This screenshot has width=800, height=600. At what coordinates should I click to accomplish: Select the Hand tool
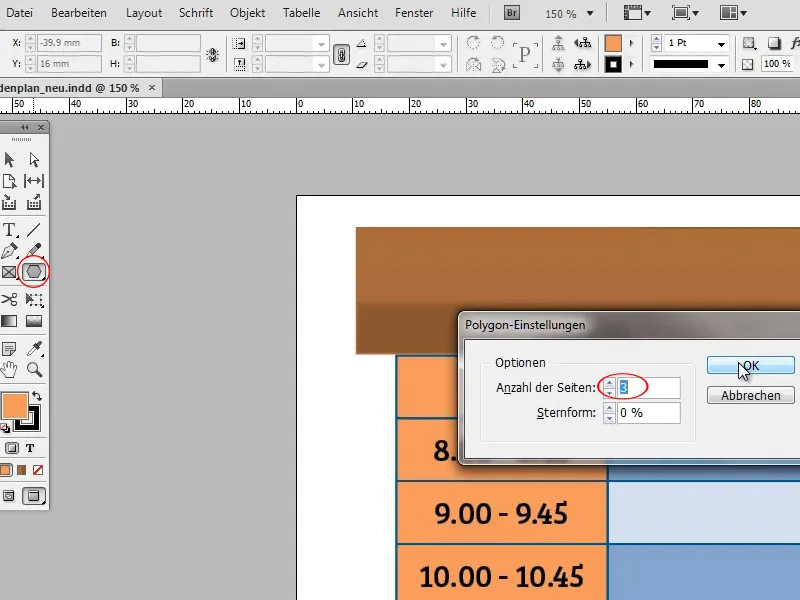coord(9,369)
